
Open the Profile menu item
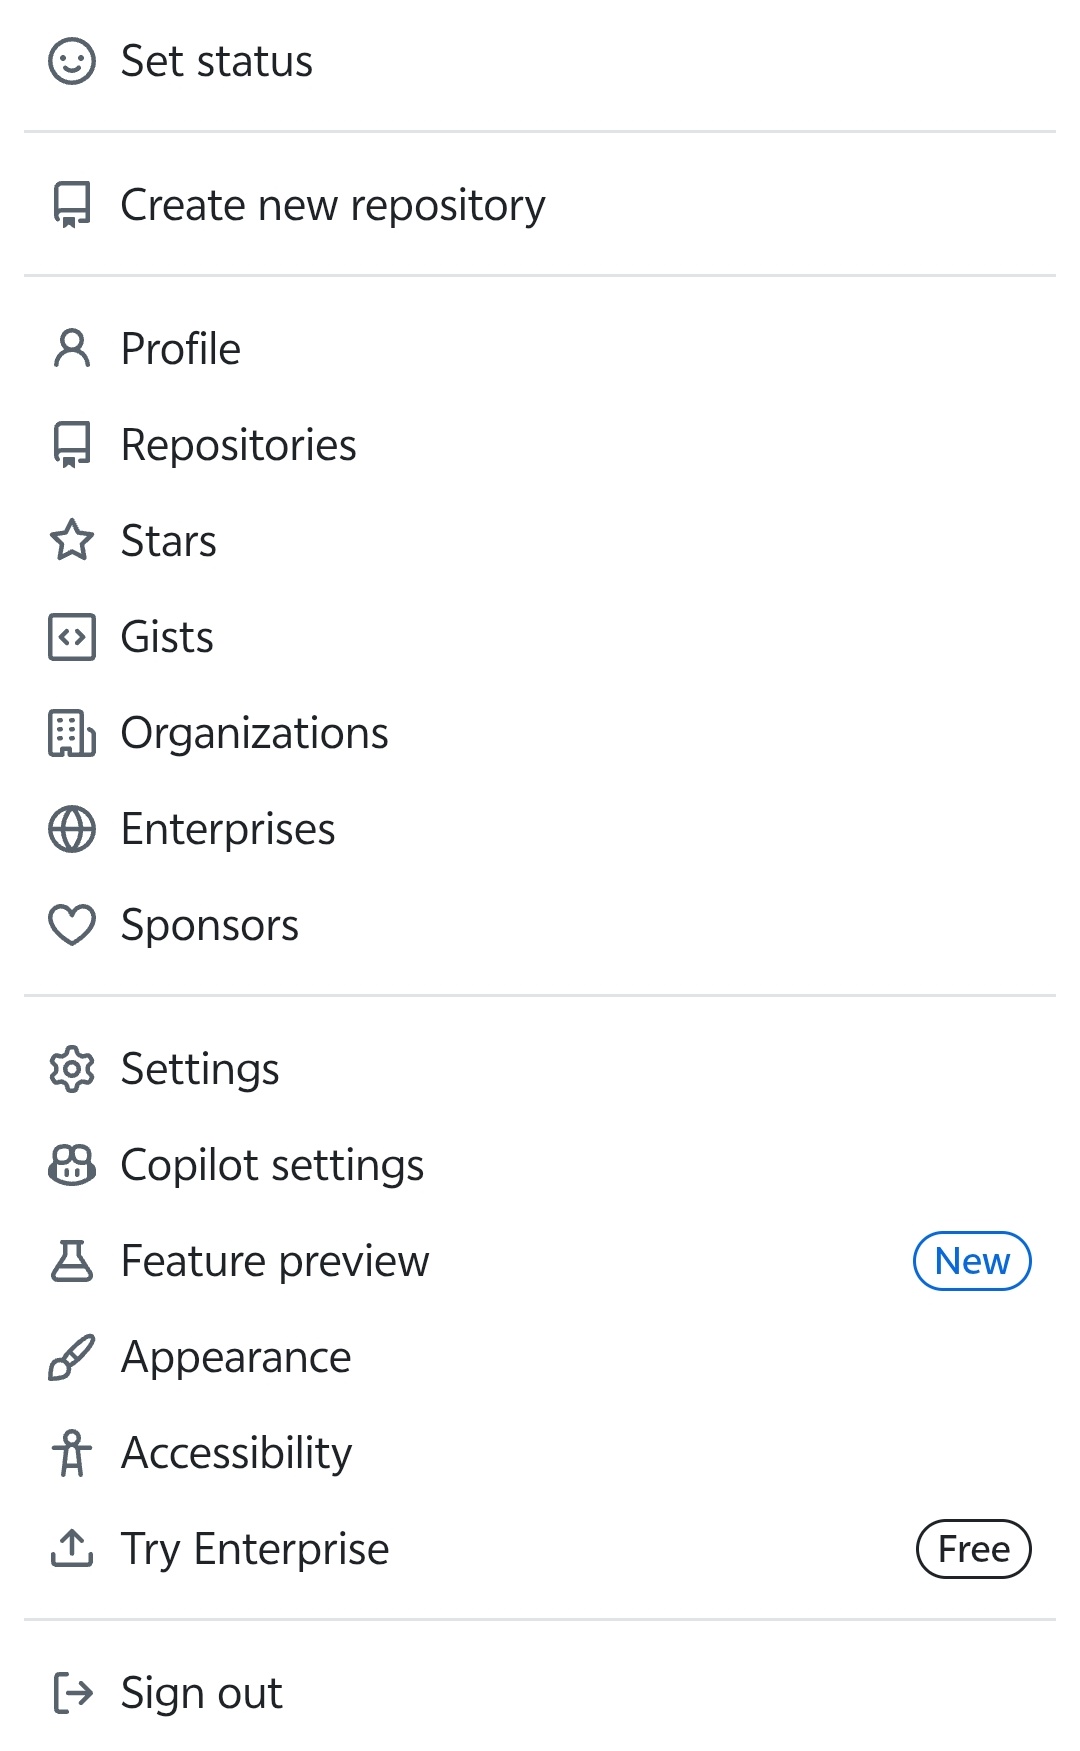coord(181,349)
